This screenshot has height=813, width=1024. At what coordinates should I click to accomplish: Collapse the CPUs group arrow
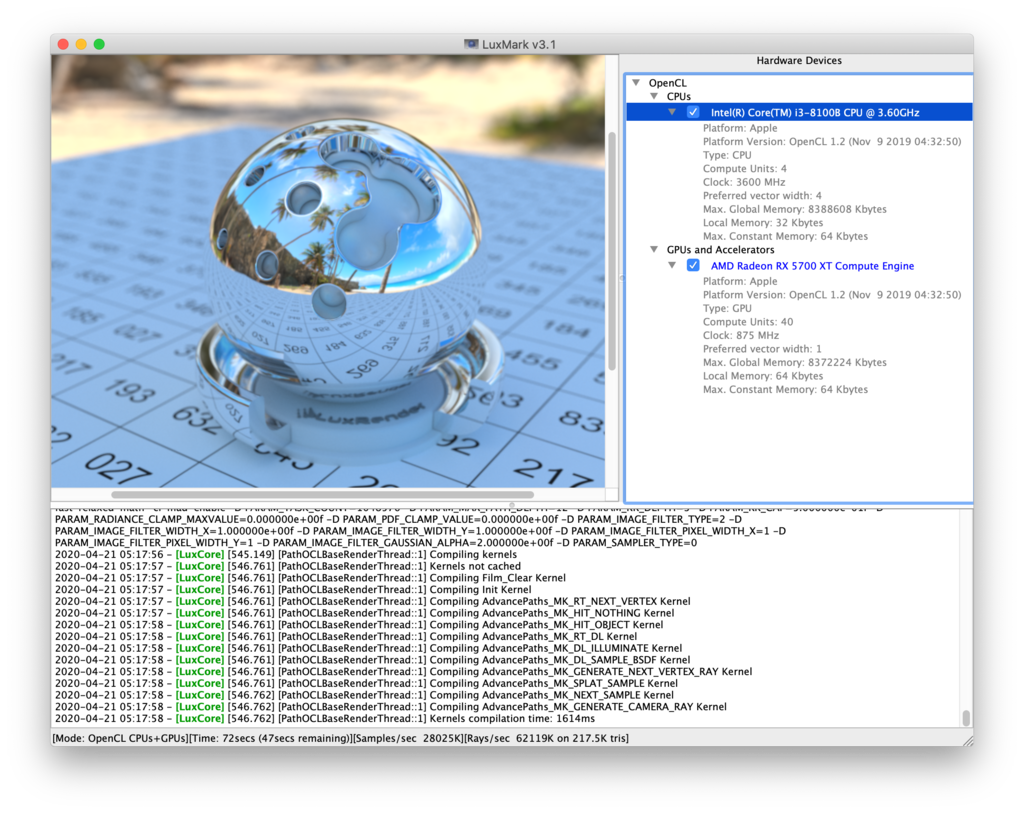654,96
